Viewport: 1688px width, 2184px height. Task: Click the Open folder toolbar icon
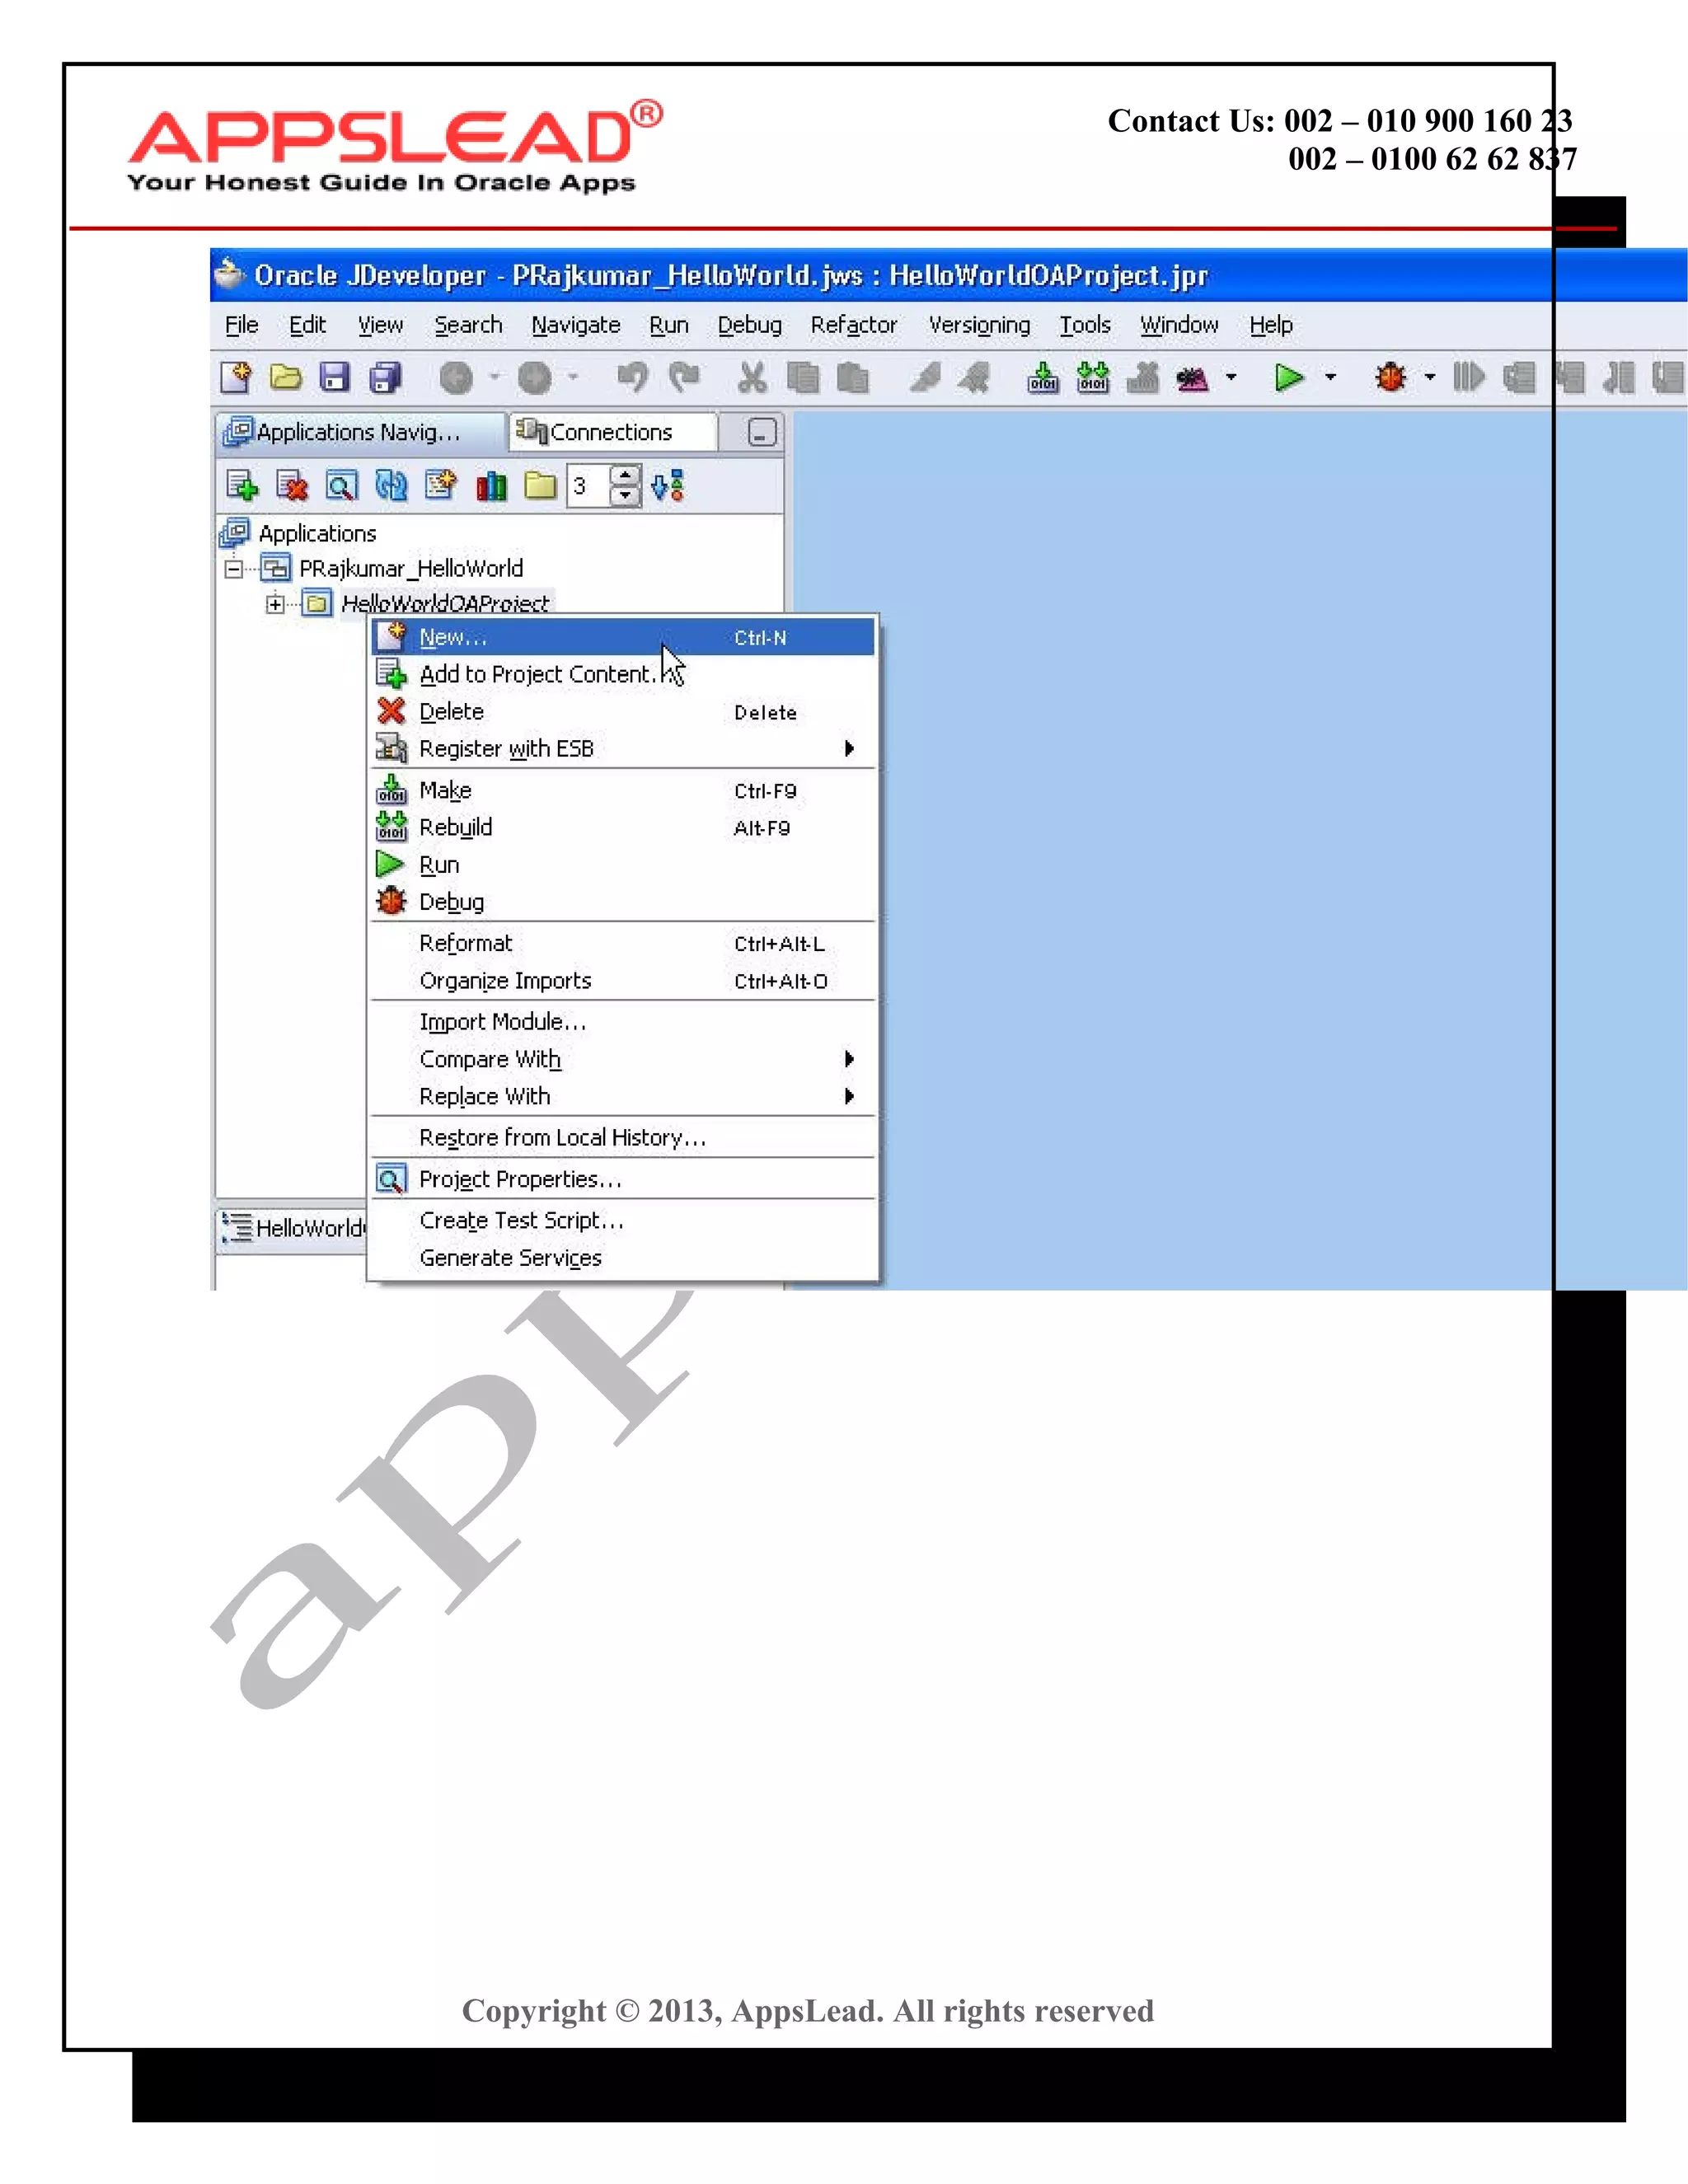[x=286, y=378]
